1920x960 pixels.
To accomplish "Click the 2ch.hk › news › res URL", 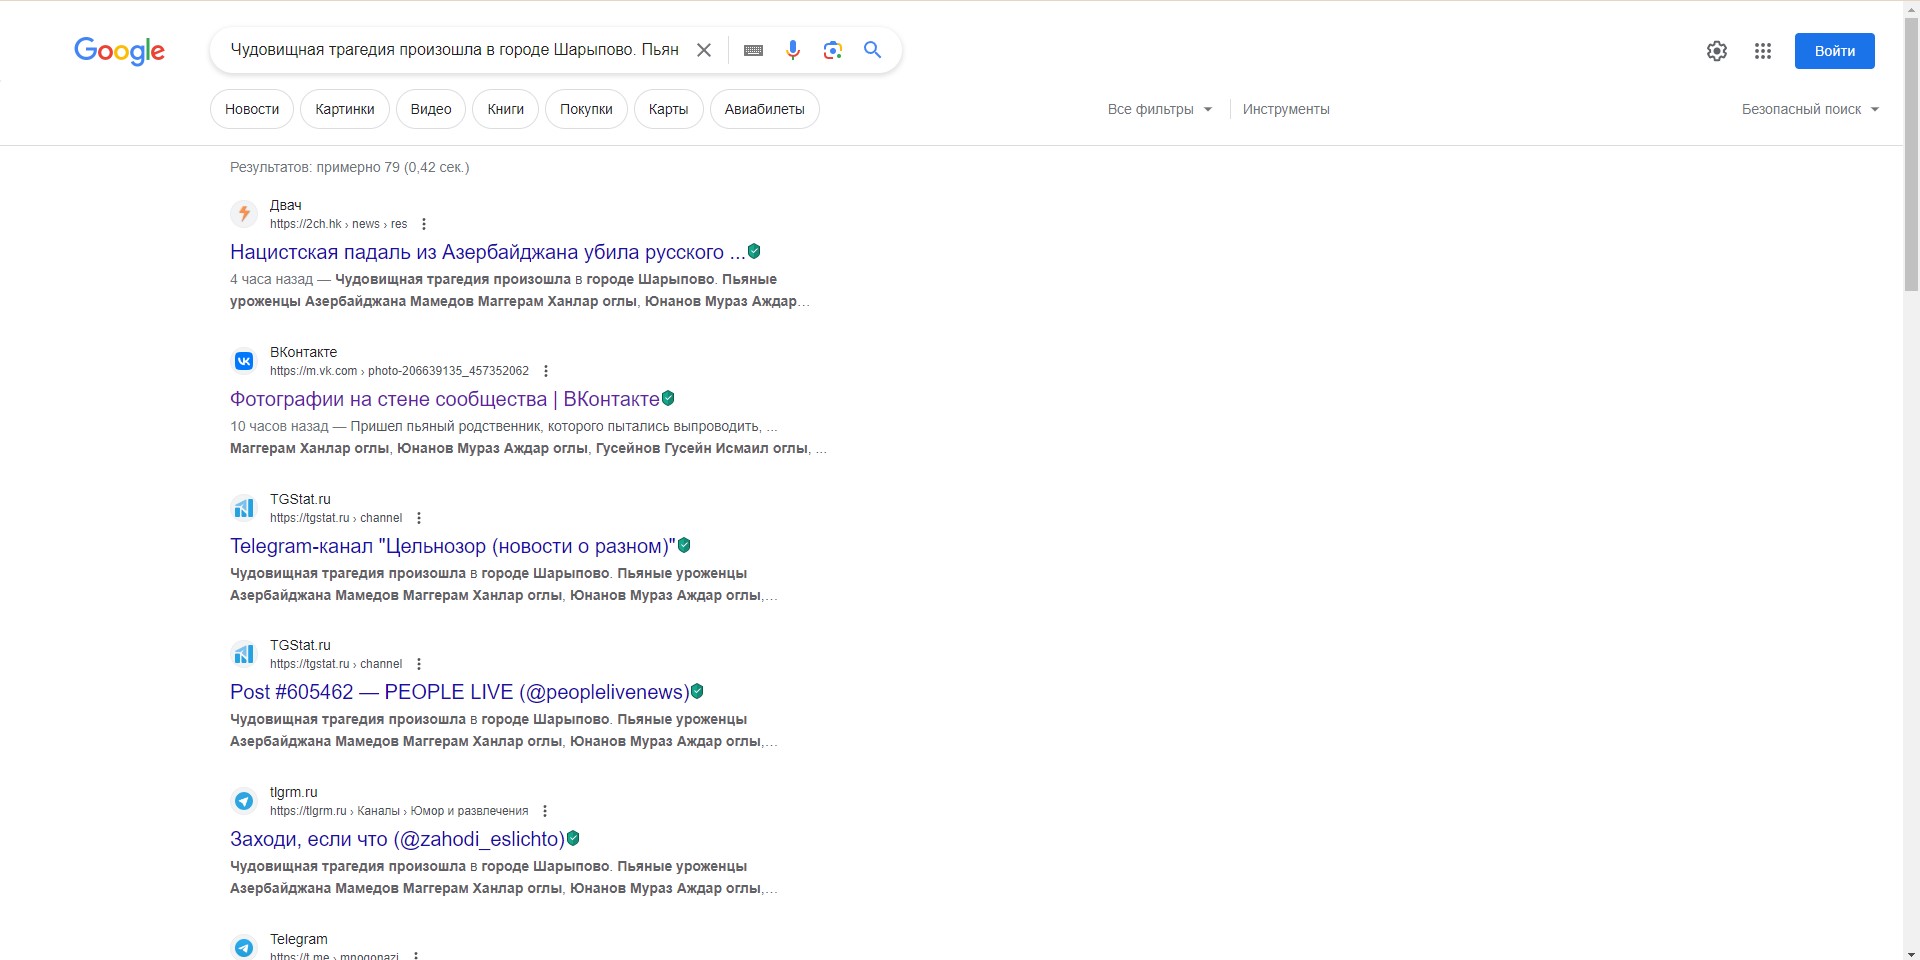I will pos(338,224).
